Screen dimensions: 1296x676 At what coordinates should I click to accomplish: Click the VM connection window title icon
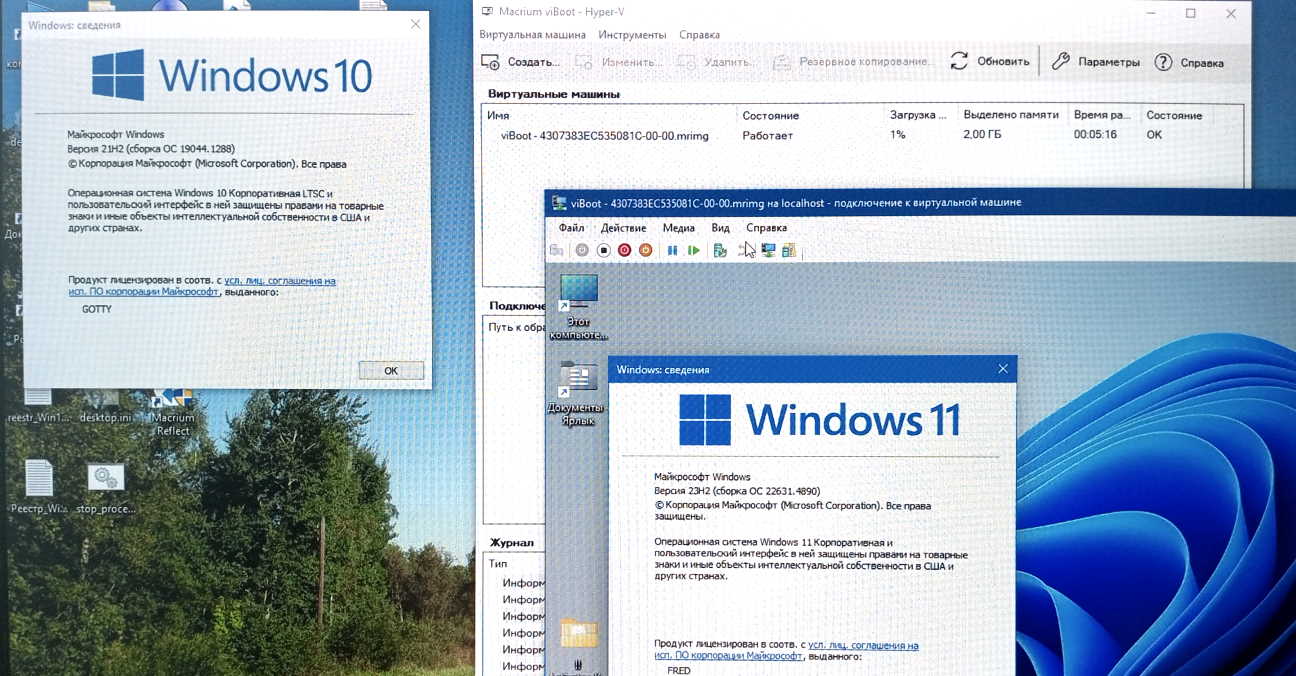click(x=559, y=203)
